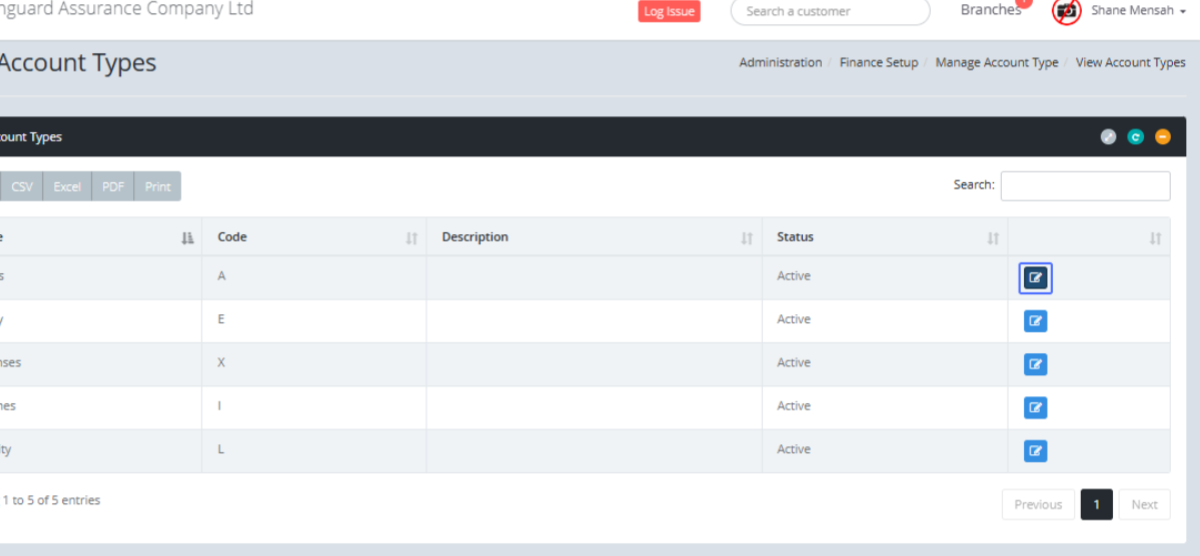Screen dimensions: 1200x556
Task: Export table as CSV
Action: pos(22,186)
